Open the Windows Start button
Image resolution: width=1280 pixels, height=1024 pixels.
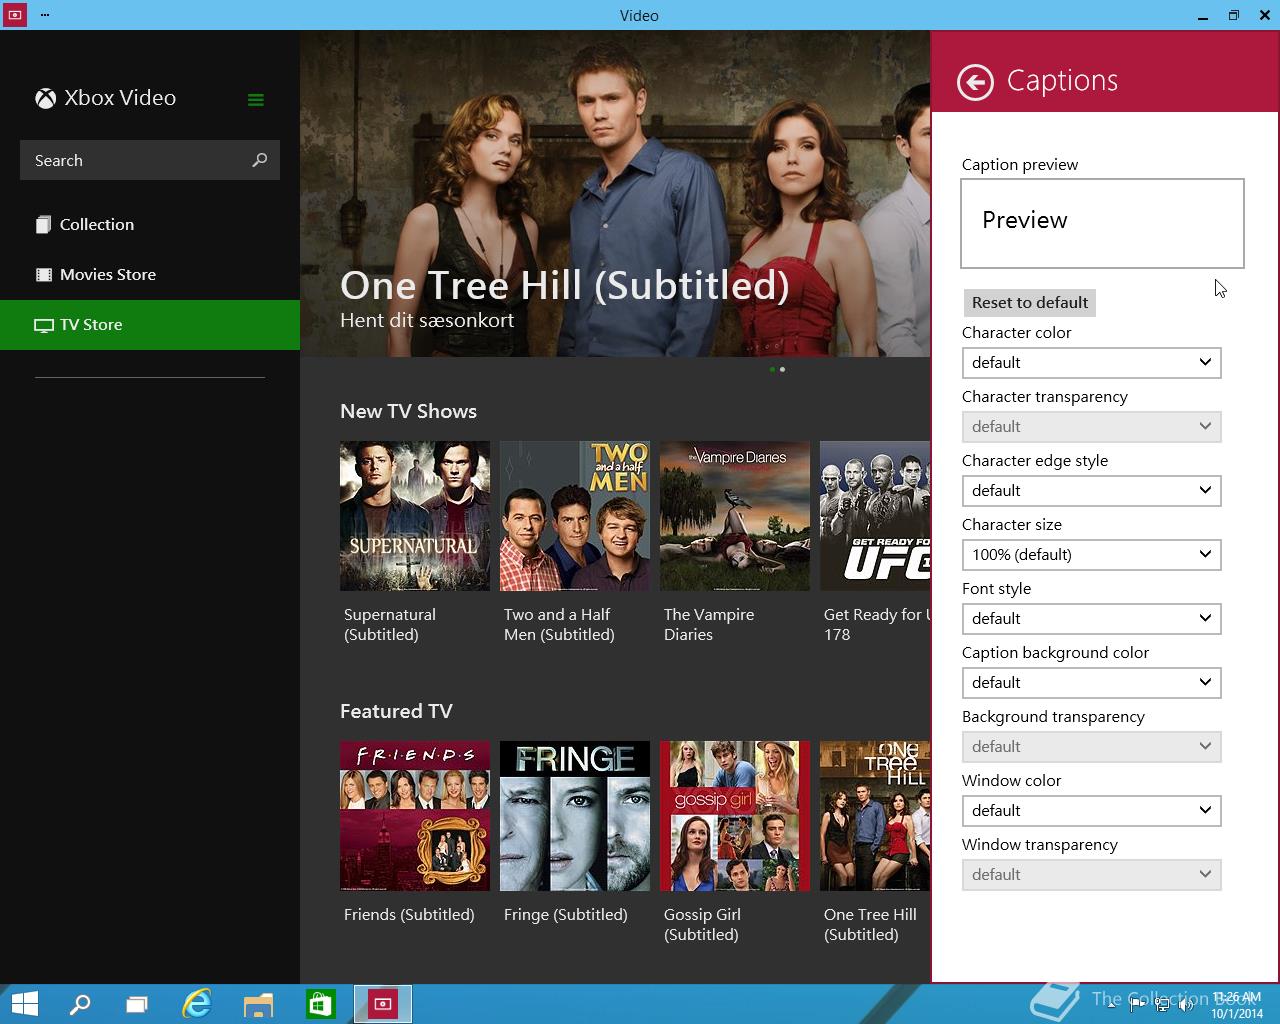coord(24,1003)
